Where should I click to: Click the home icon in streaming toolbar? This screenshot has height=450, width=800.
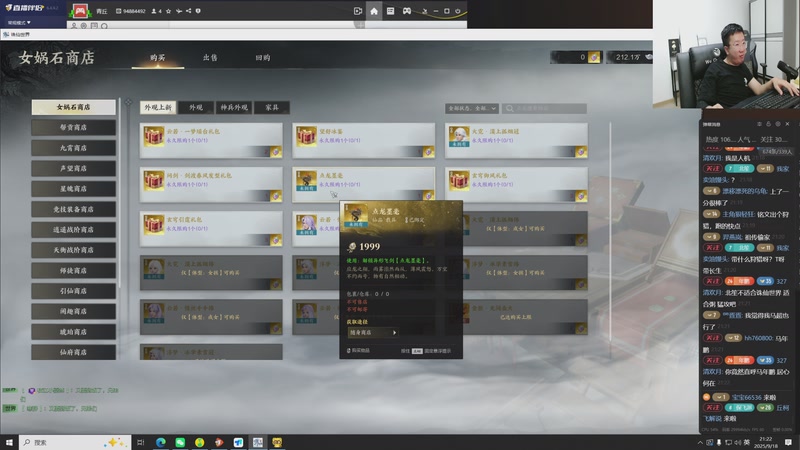(374, 11)
